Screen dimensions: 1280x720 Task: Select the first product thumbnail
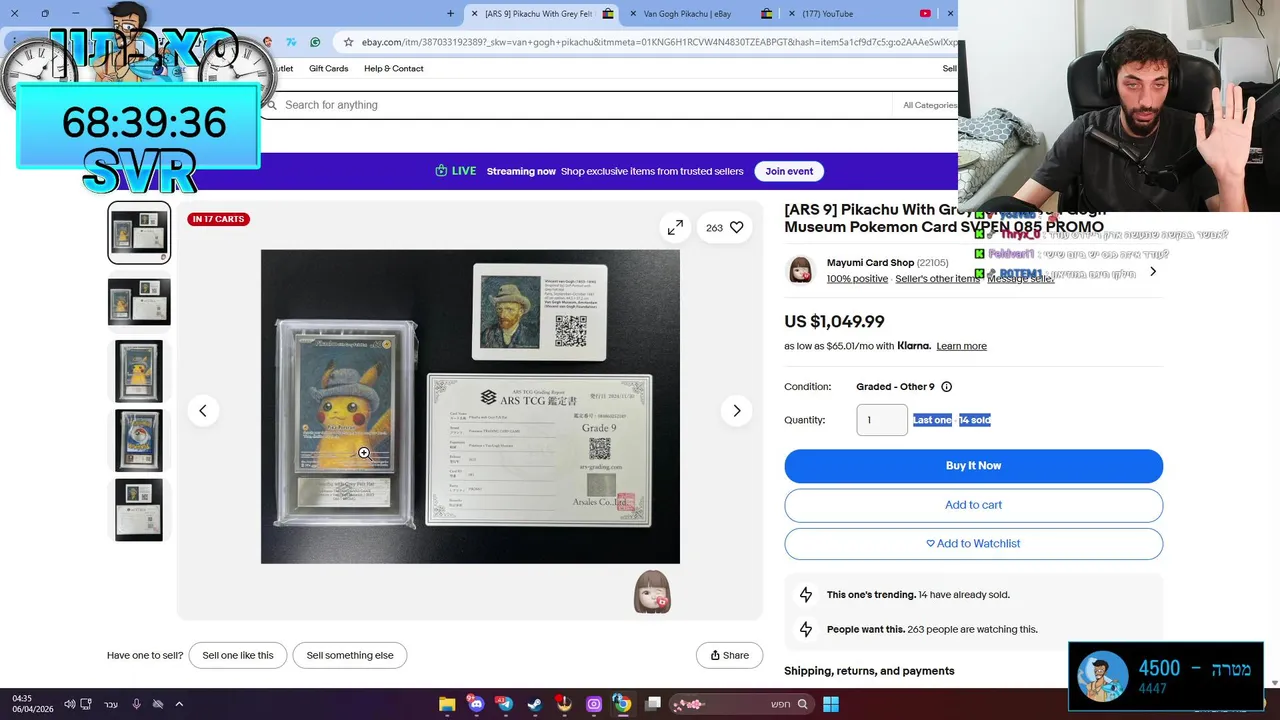coord(139,233)
